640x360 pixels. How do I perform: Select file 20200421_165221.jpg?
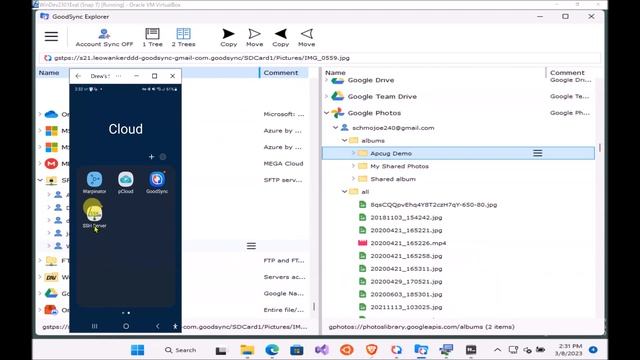(x=406, y=230)
